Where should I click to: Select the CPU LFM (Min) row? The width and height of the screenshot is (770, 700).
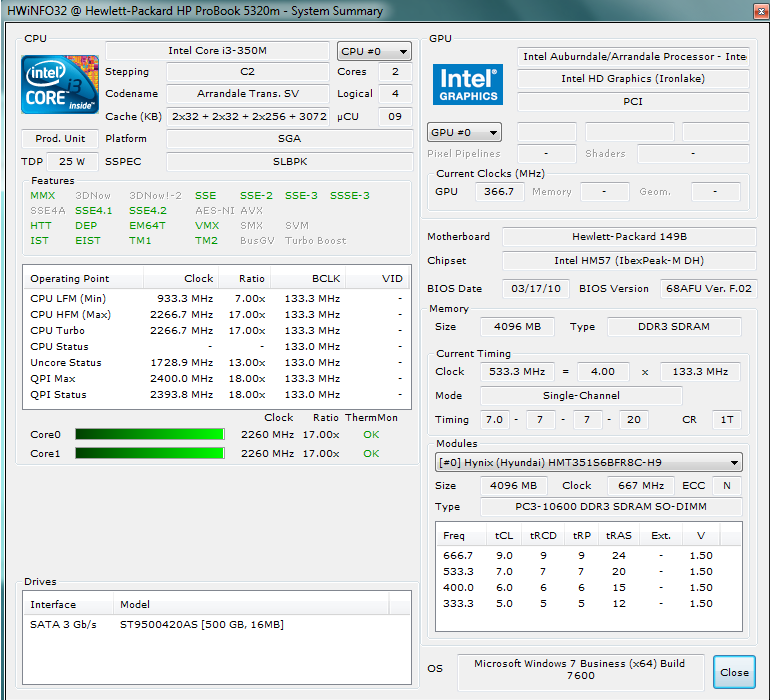pyautogui.click(x=217, y=299)
